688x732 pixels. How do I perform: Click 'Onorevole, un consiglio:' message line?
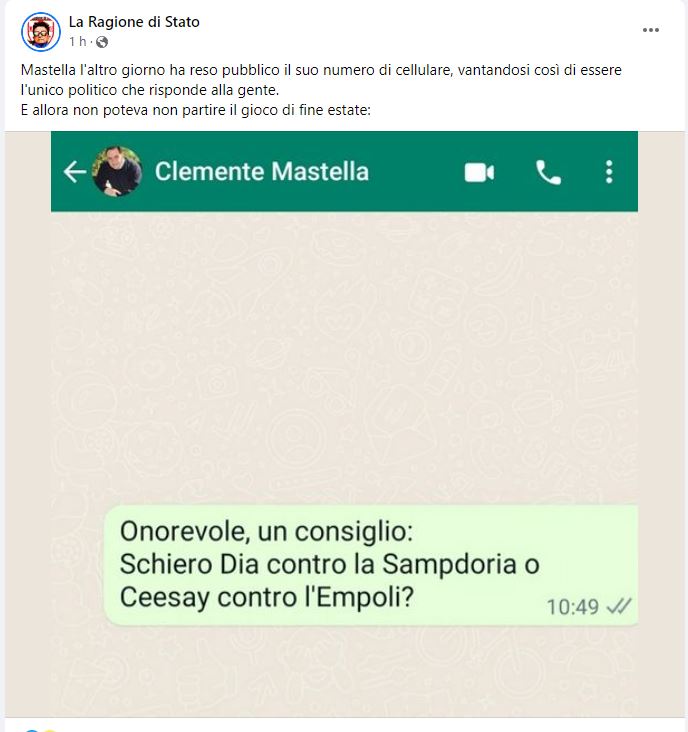click(x=267, y=532)
